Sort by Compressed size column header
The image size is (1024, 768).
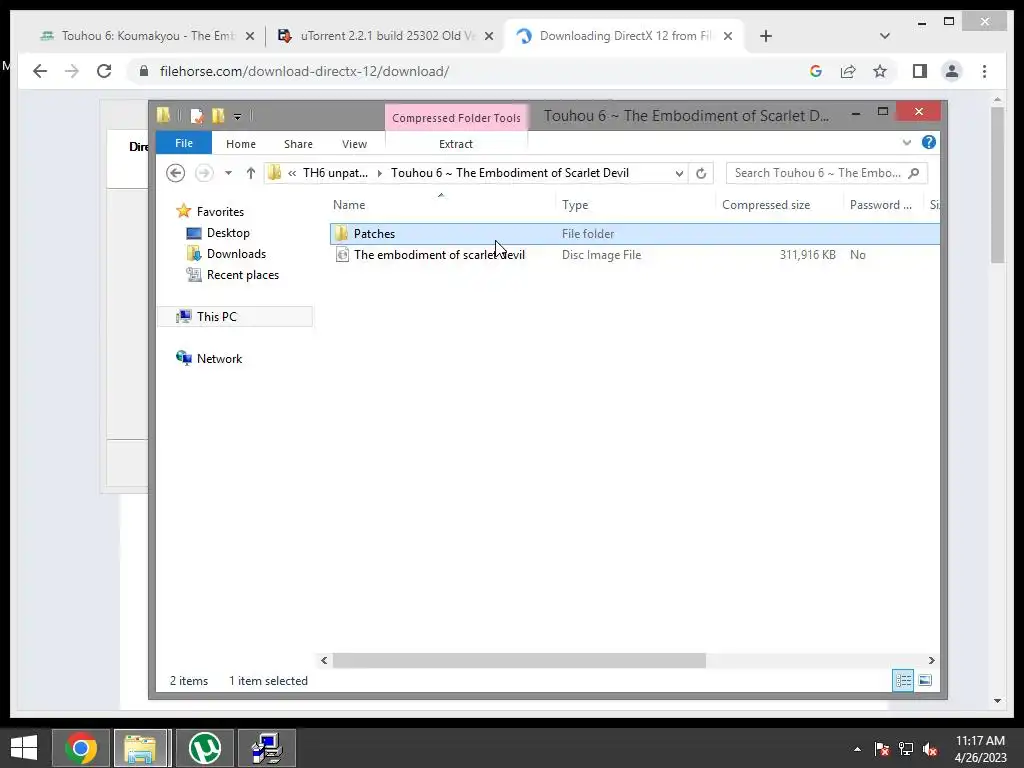pos(780,205)
